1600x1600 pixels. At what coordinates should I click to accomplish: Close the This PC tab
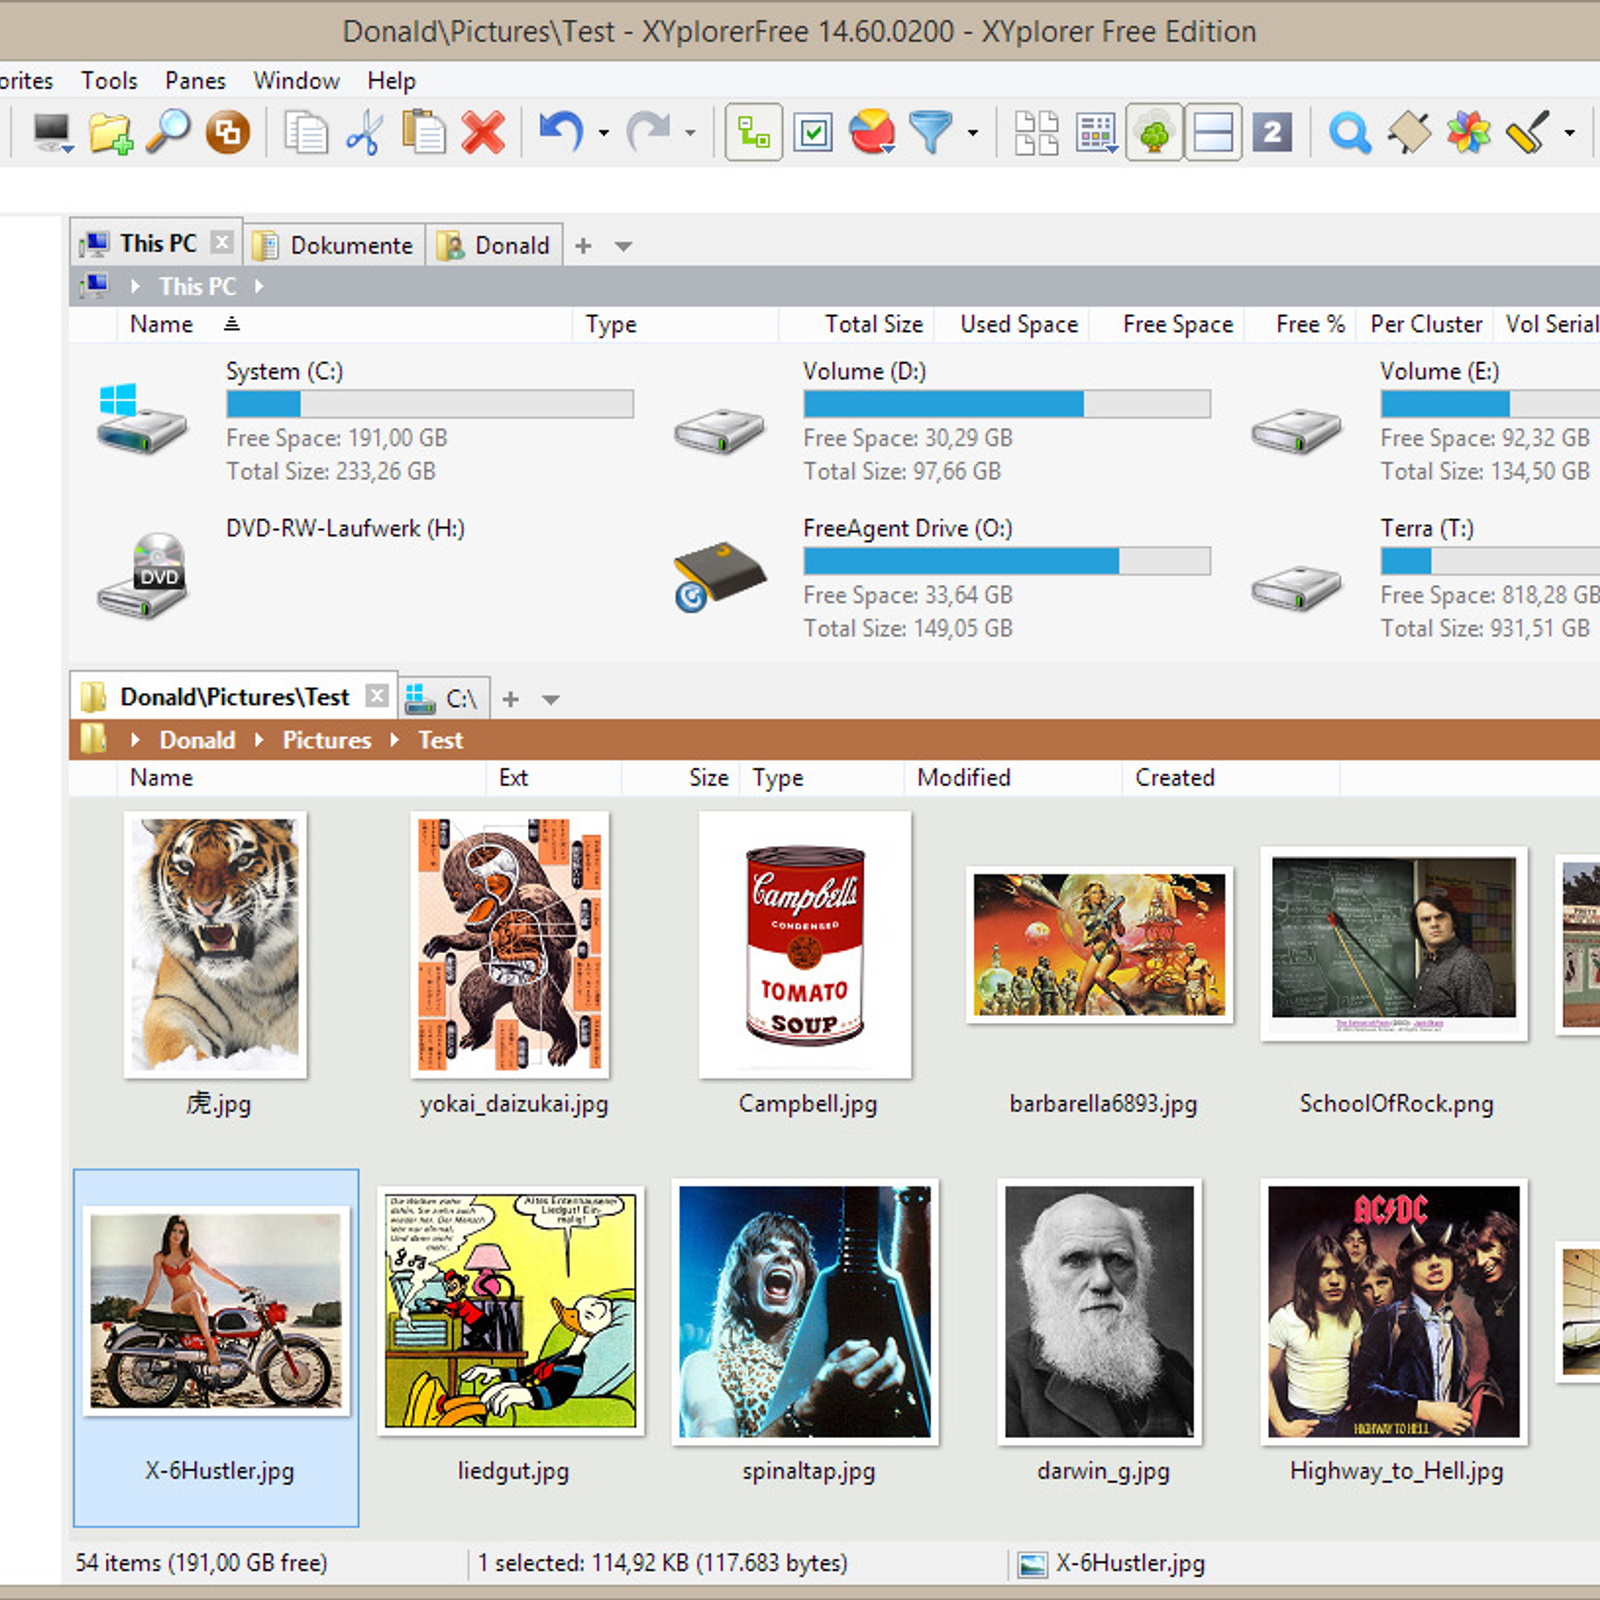(222, 242)
